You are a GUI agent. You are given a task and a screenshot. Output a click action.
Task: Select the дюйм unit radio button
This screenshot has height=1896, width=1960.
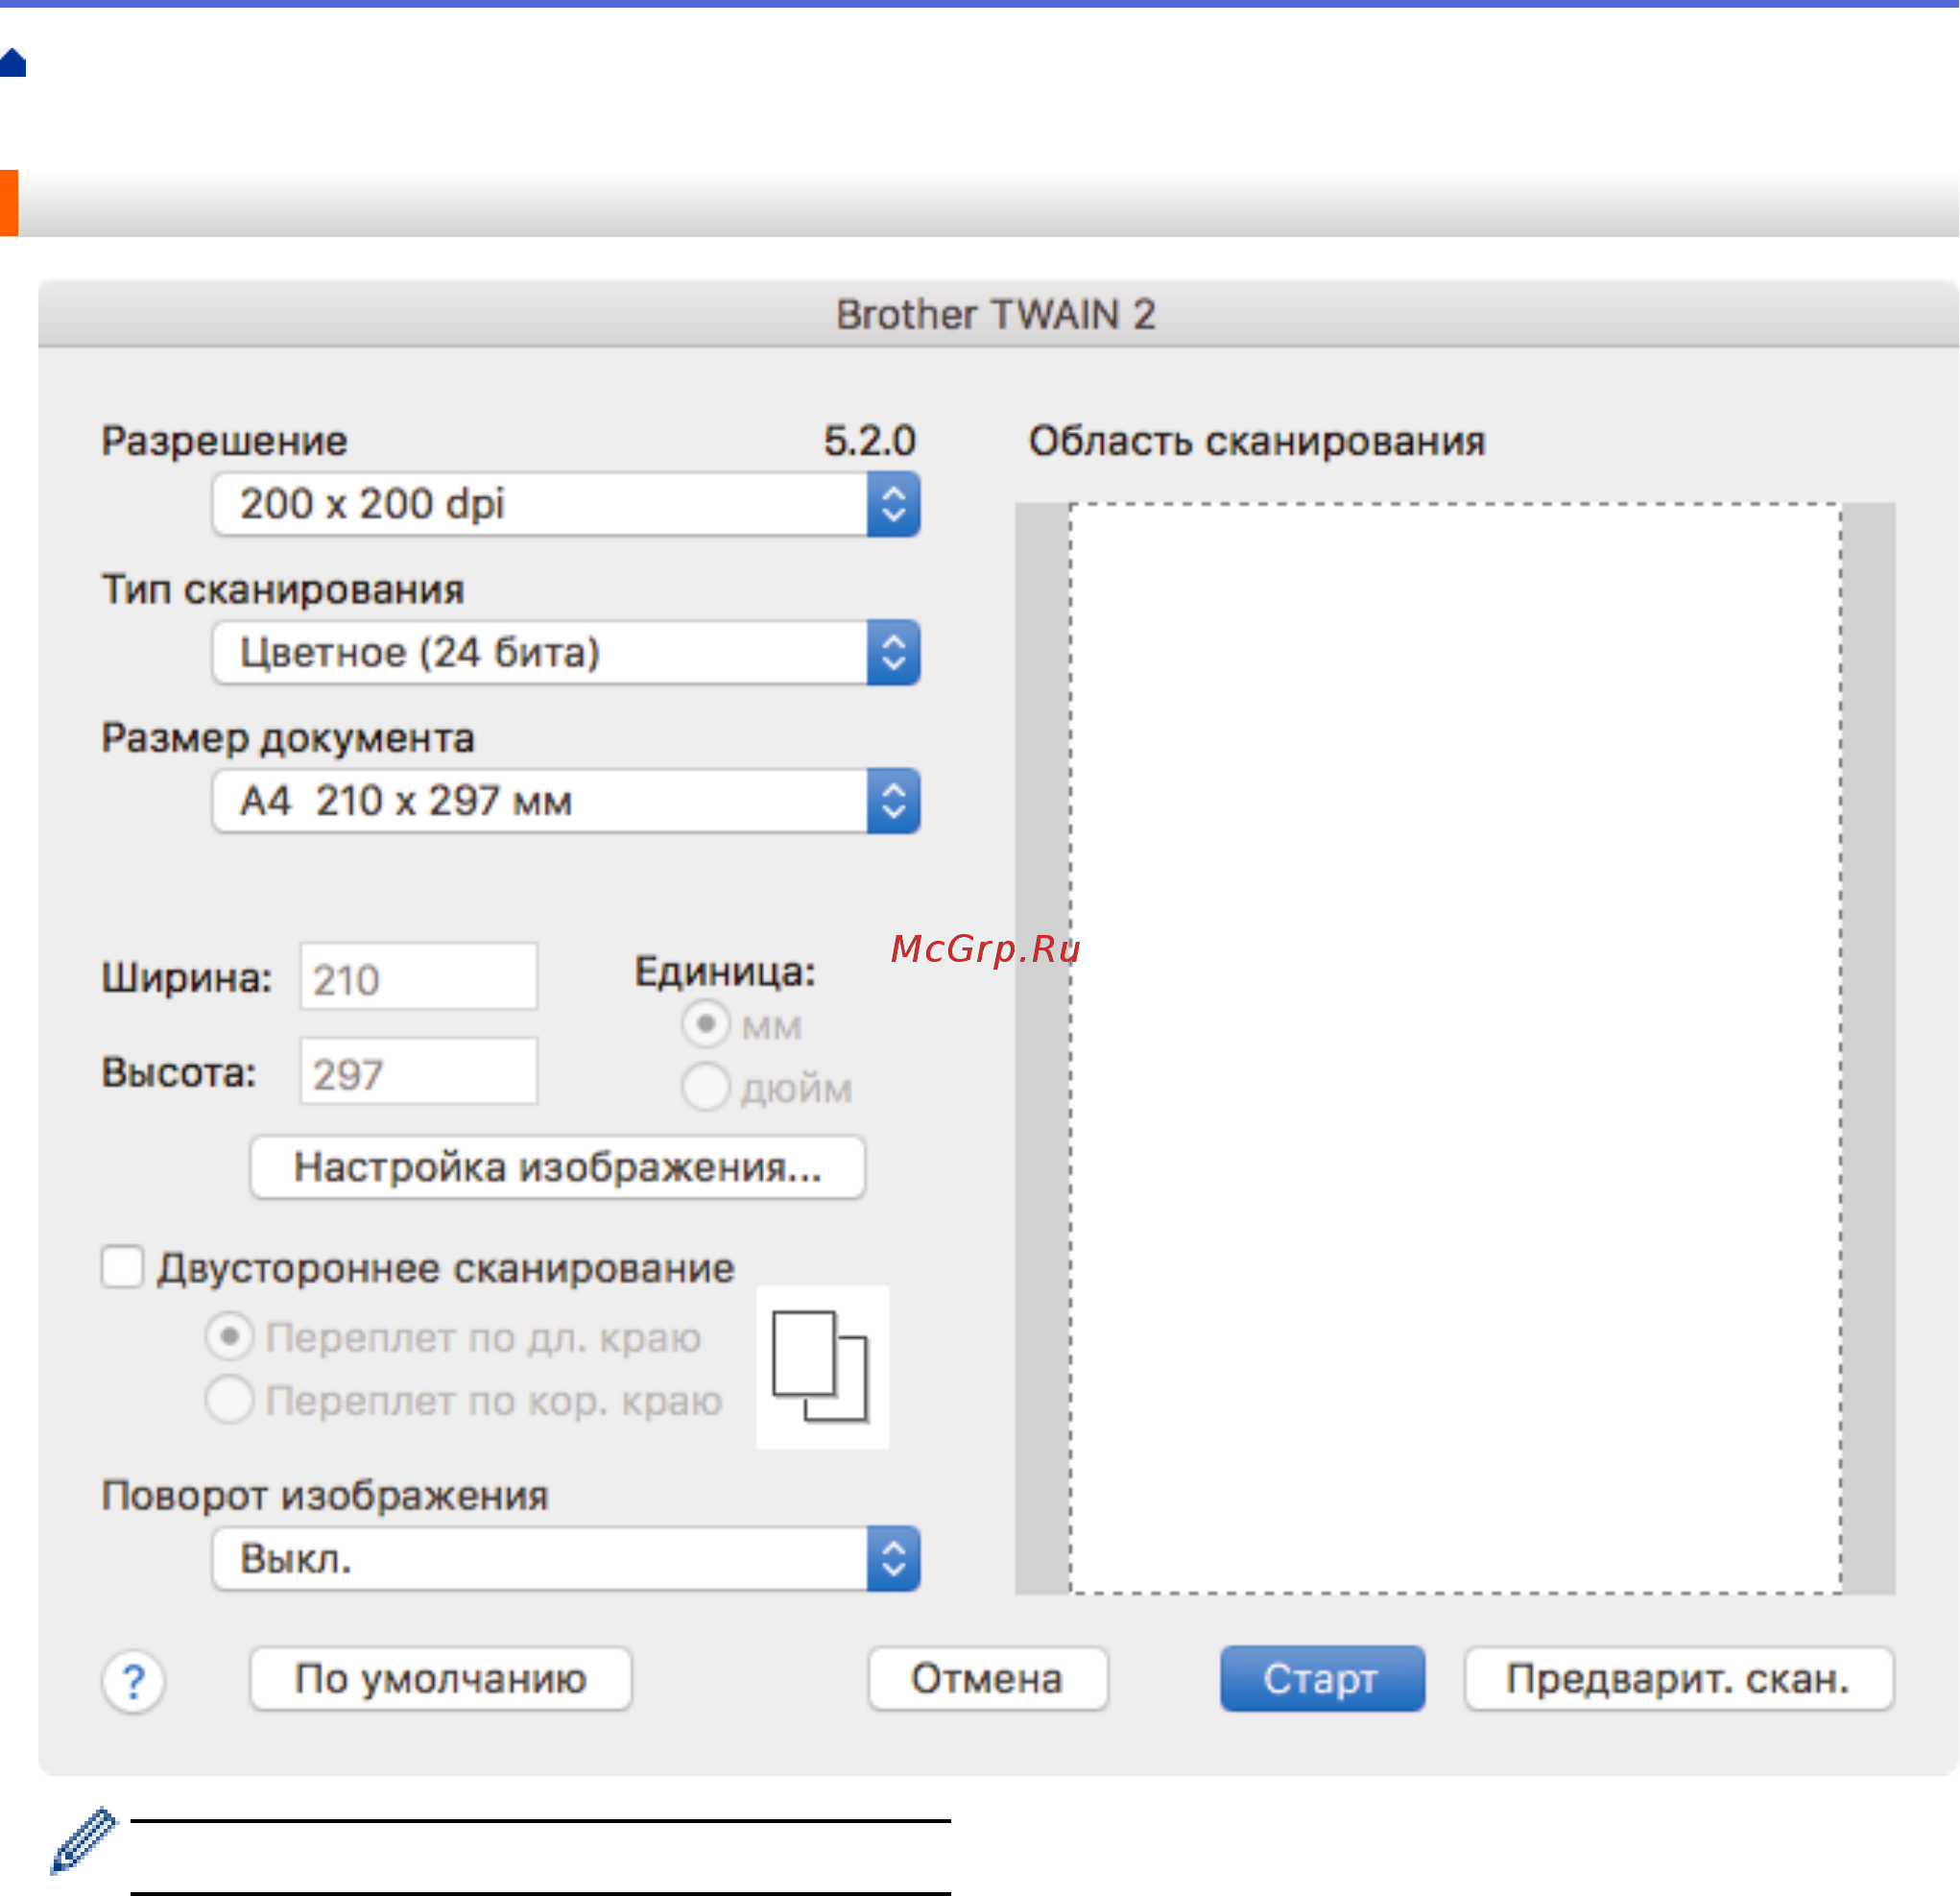pyautogui.click(x=706, y=1087)
